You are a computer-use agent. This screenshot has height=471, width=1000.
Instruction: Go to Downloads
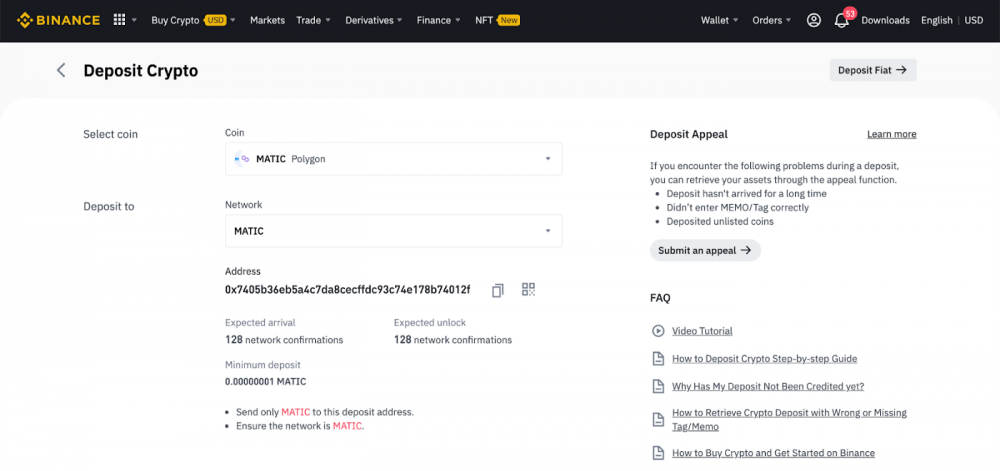(x=885, y=20)
